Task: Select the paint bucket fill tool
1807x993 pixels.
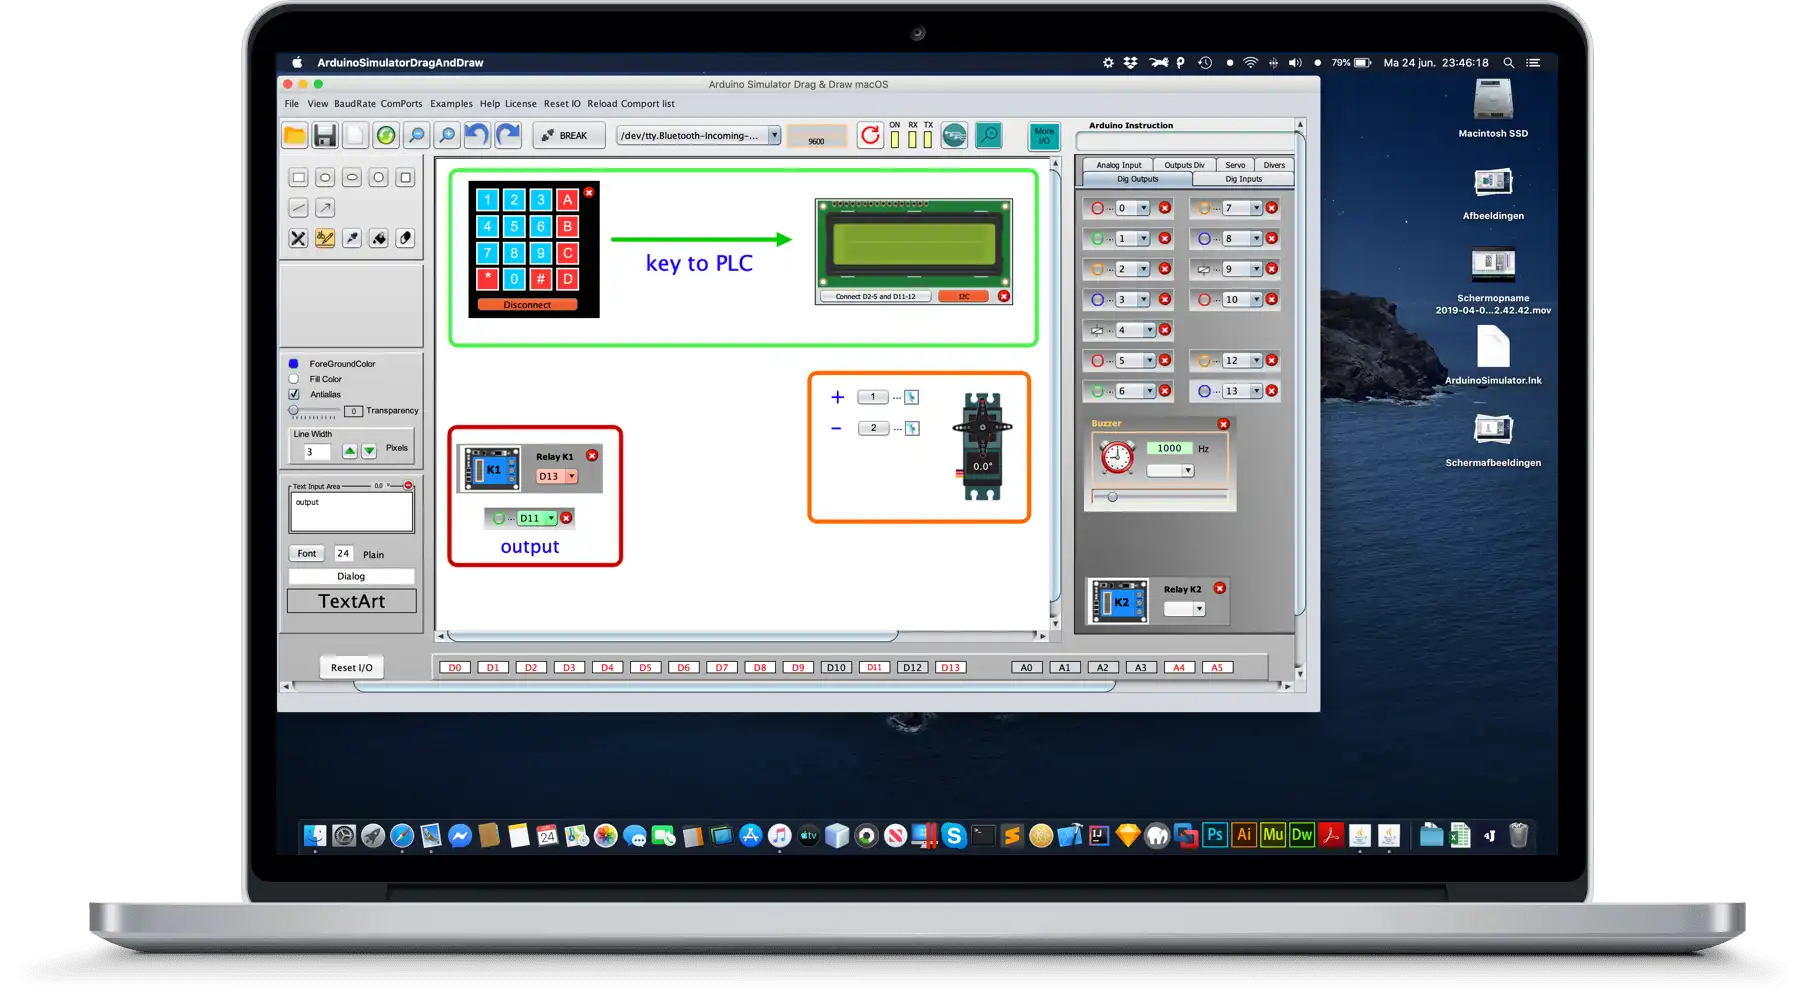Action: point(378,238)
